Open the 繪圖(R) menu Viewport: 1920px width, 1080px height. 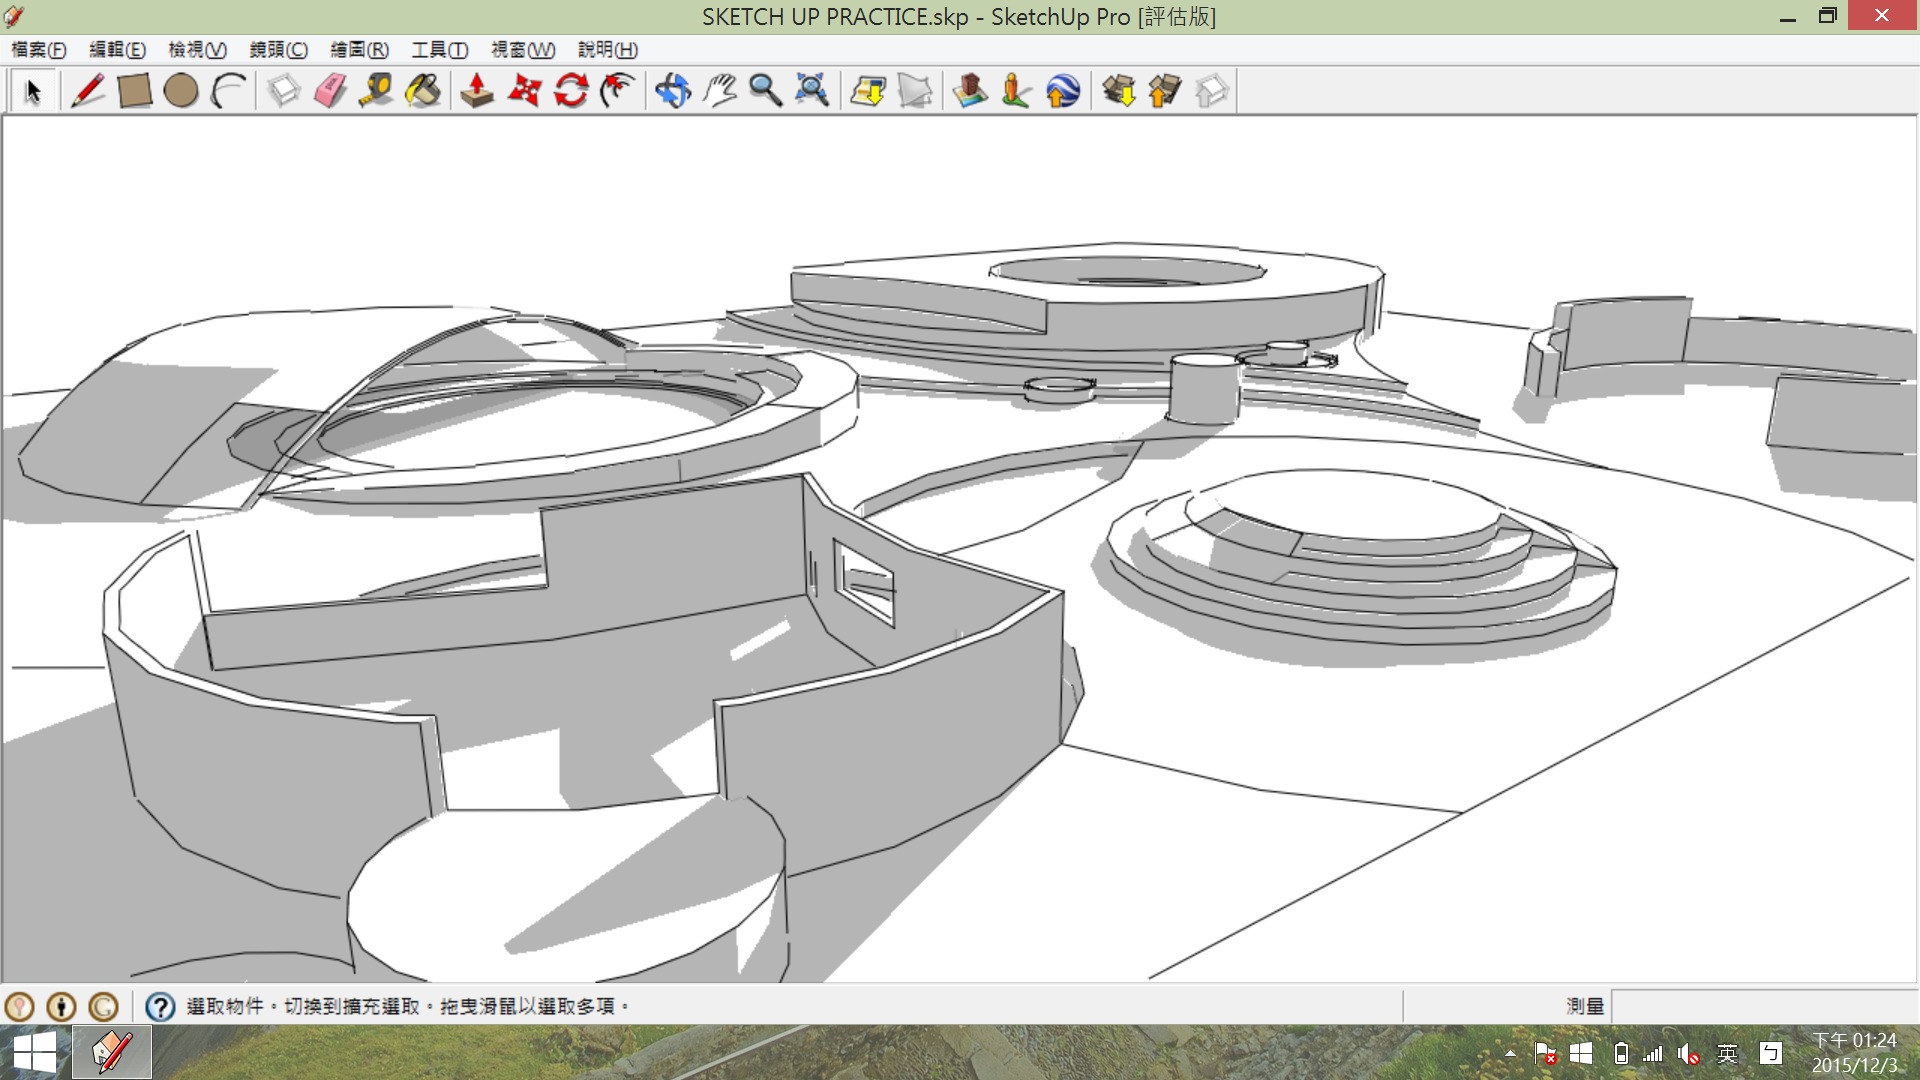click(360, 50)
